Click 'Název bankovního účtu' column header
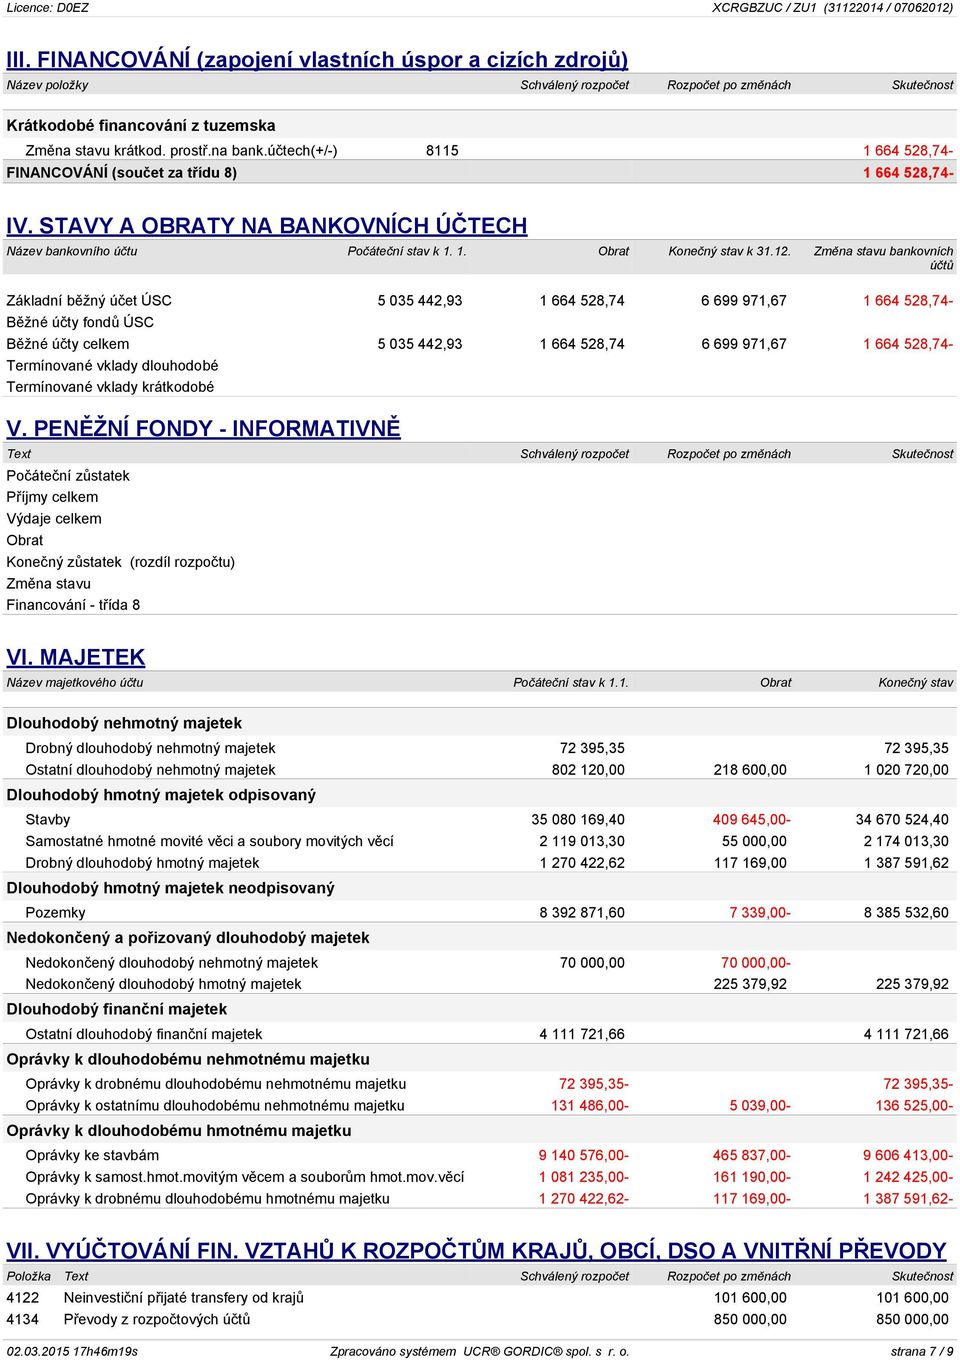 (72, 251)
